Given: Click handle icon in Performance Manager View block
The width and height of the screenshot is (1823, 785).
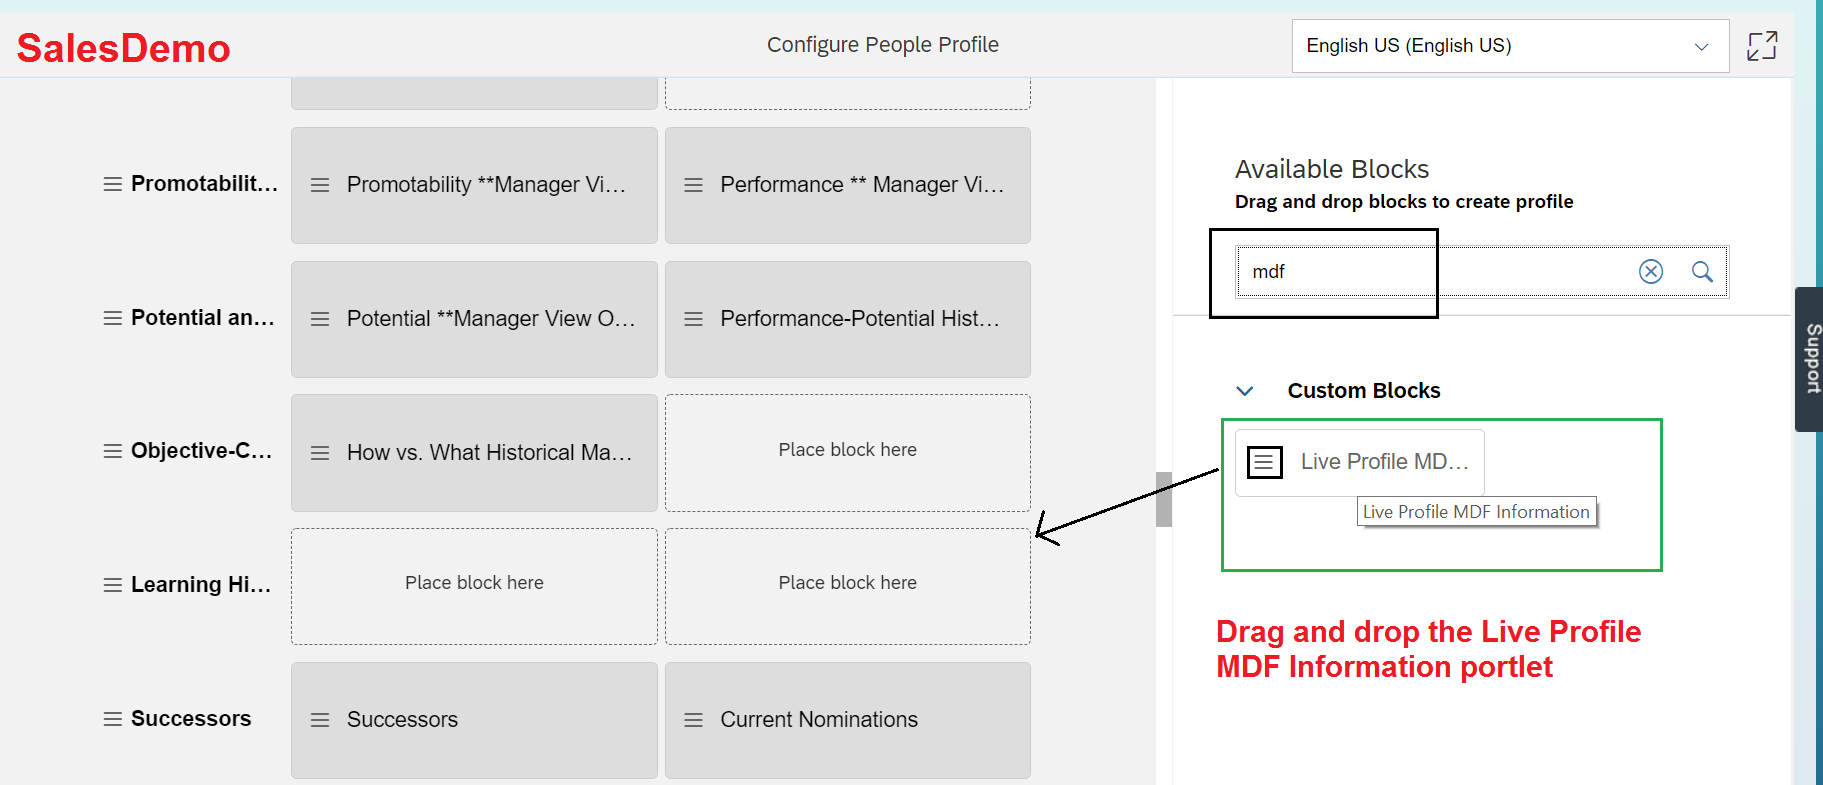Looking at the screenshot, I should tap(693, 185).
